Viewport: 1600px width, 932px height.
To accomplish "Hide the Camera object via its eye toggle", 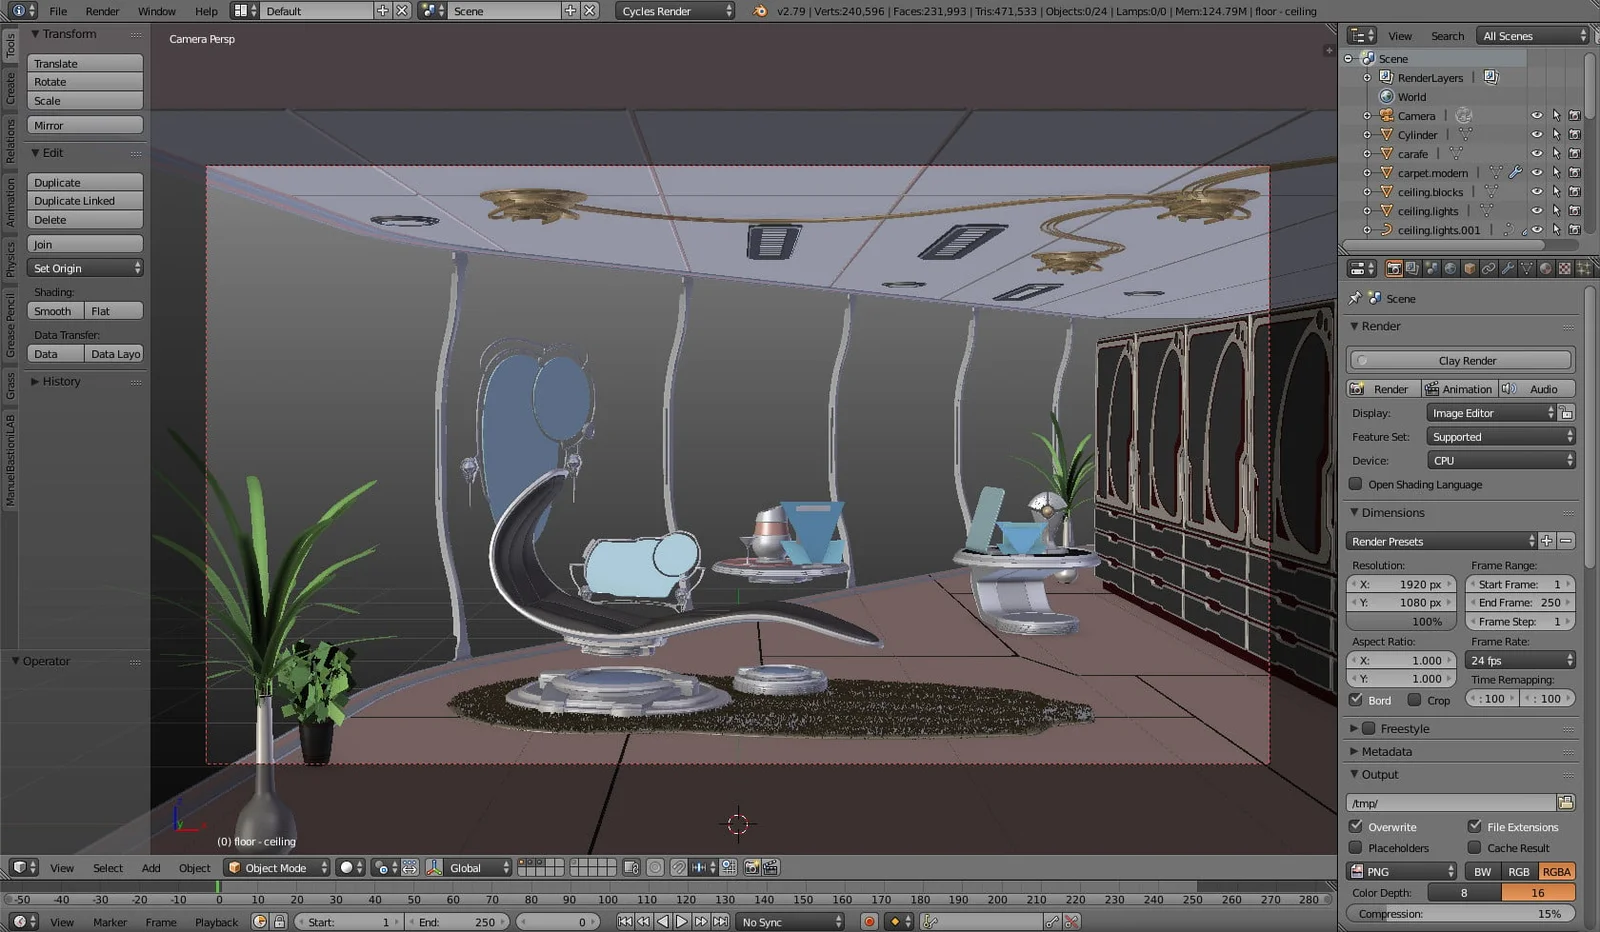I will point(1537,115).
